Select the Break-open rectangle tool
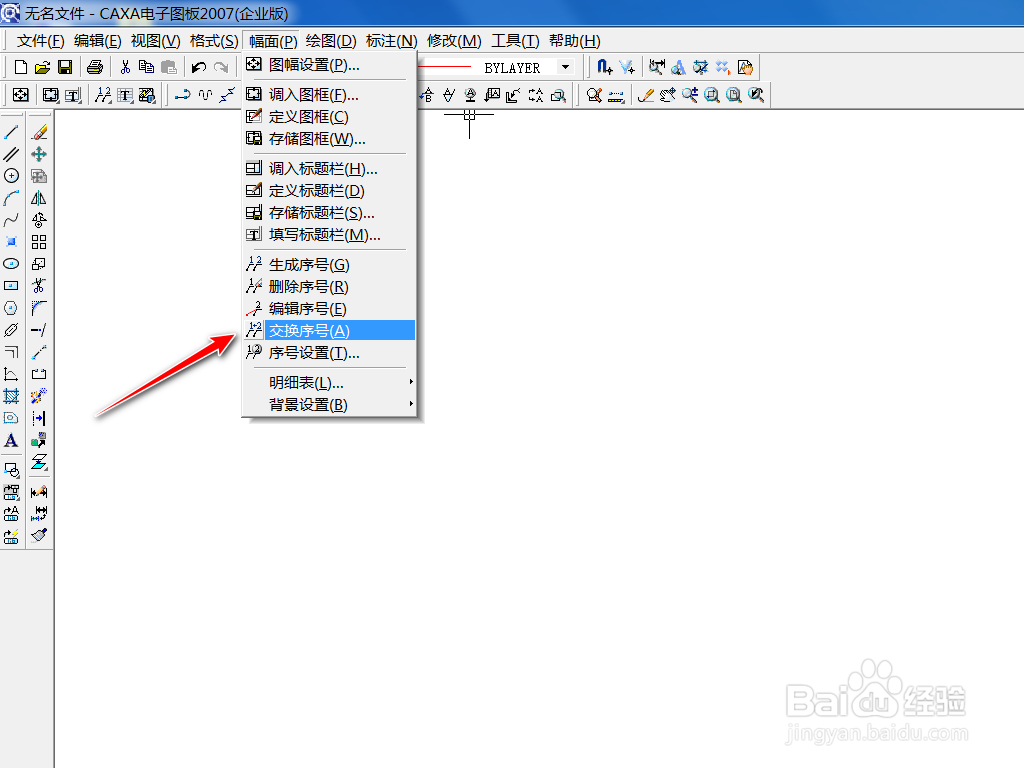This screenshot has height=768, width=1024. 39,374
